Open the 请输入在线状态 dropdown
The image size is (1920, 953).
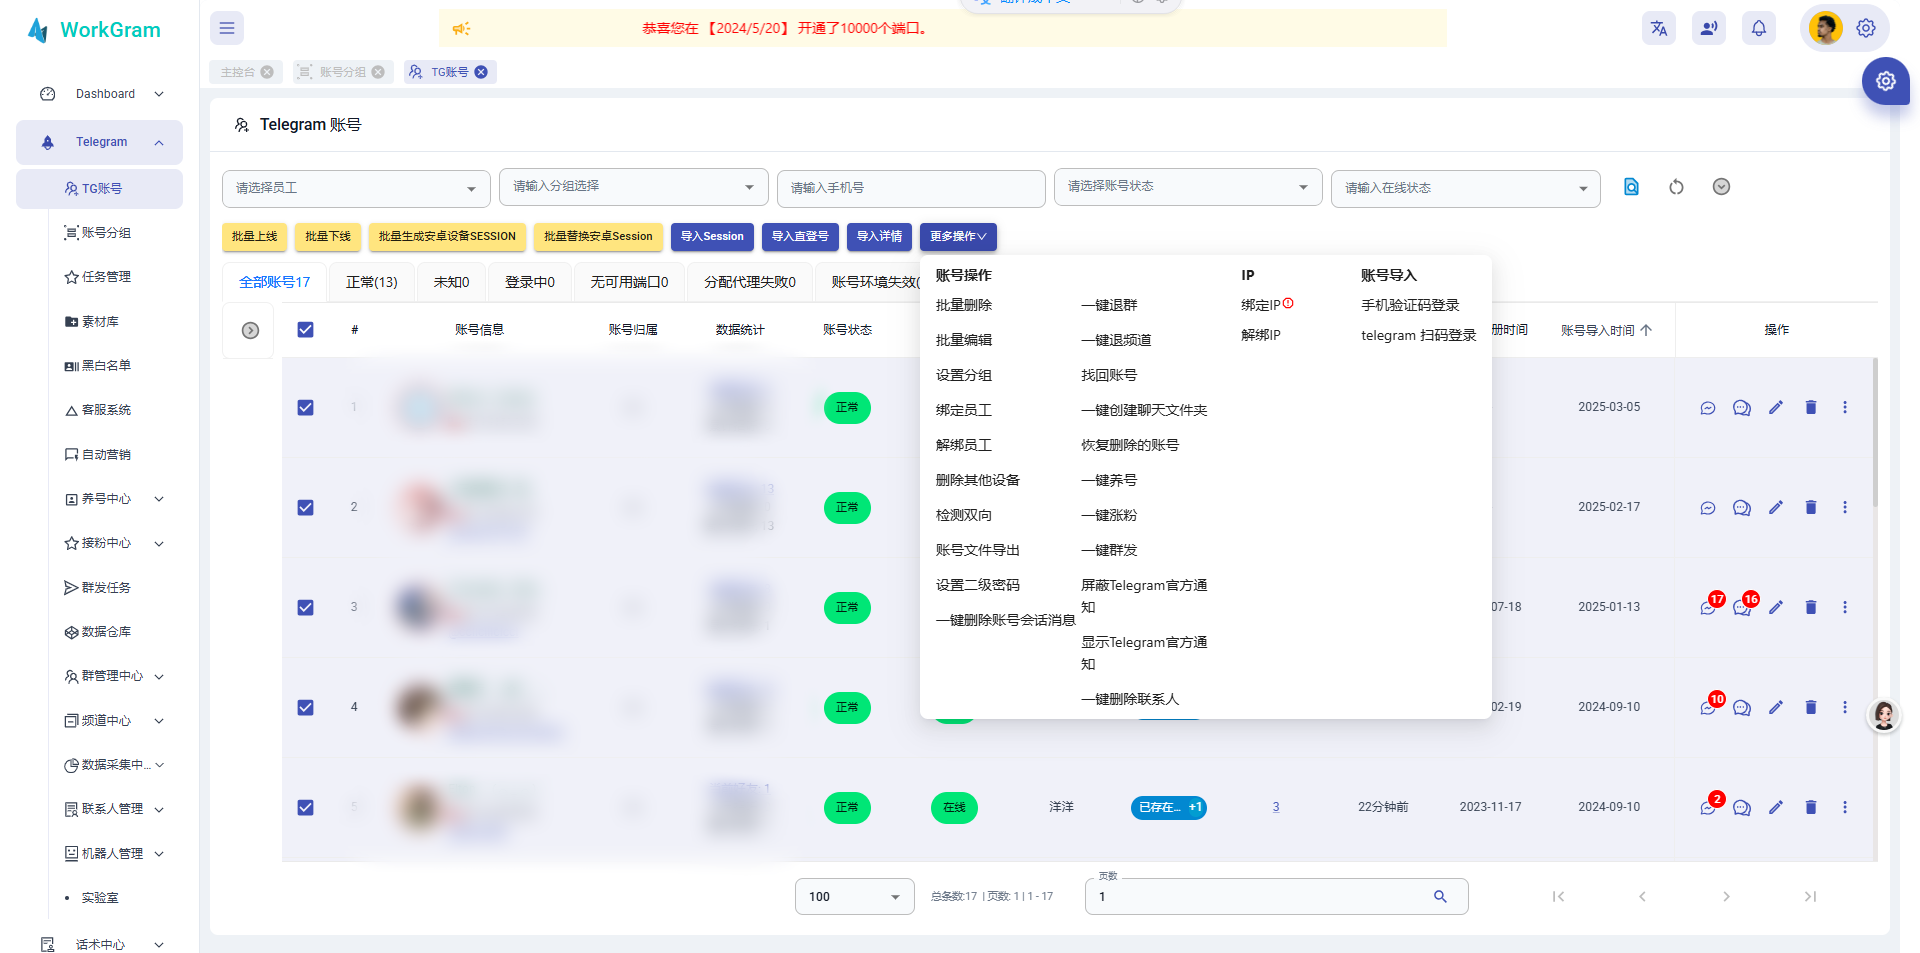[x=1465, y=188]
